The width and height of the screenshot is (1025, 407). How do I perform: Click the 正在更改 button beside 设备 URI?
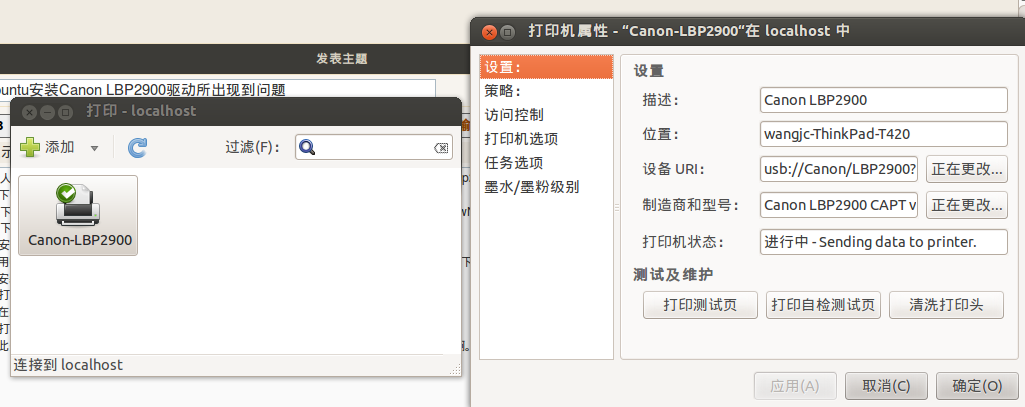[967, 170]
